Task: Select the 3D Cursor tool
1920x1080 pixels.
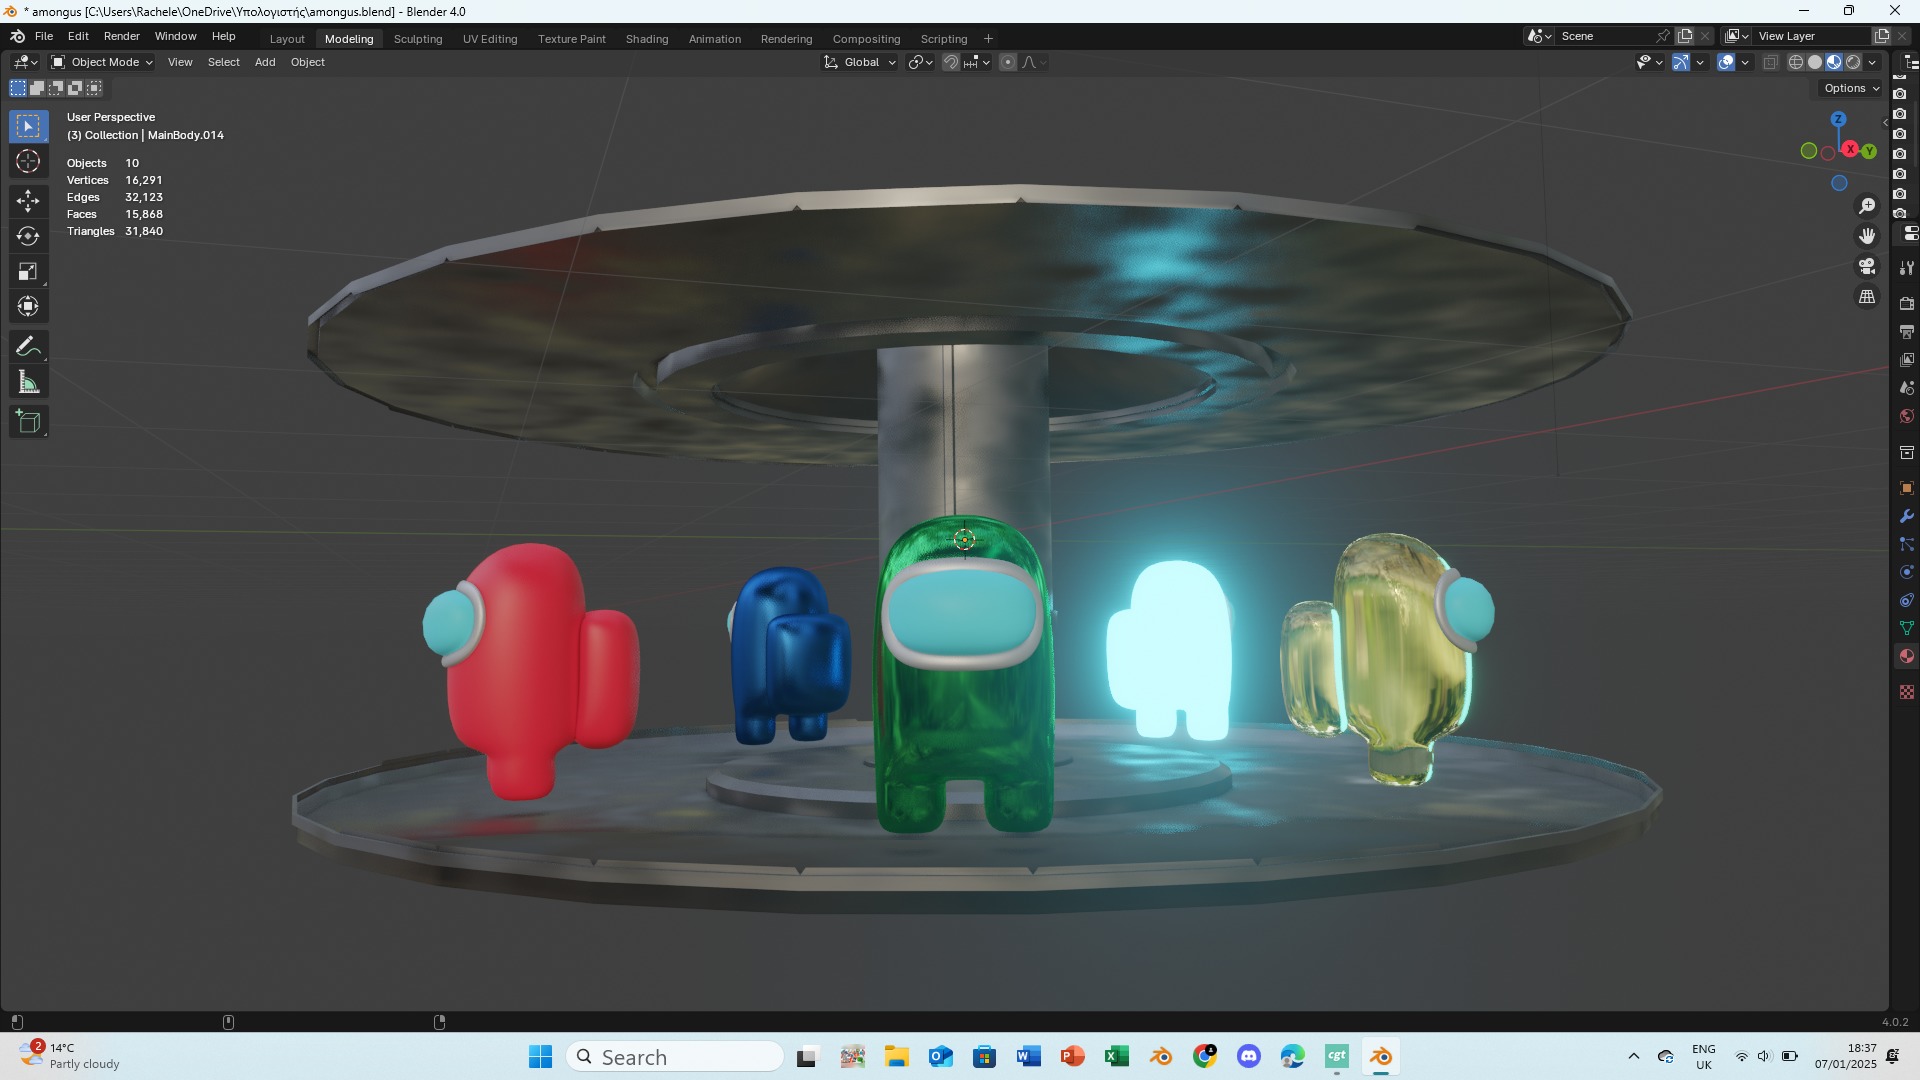Action: point(28,161)
